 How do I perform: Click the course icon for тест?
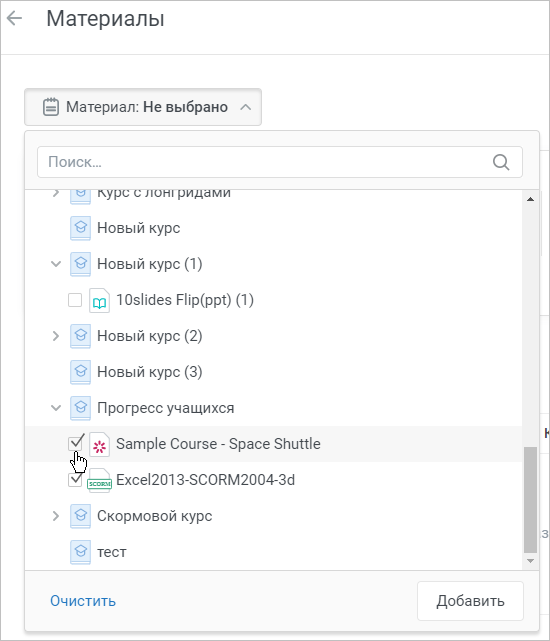[80, 552]
